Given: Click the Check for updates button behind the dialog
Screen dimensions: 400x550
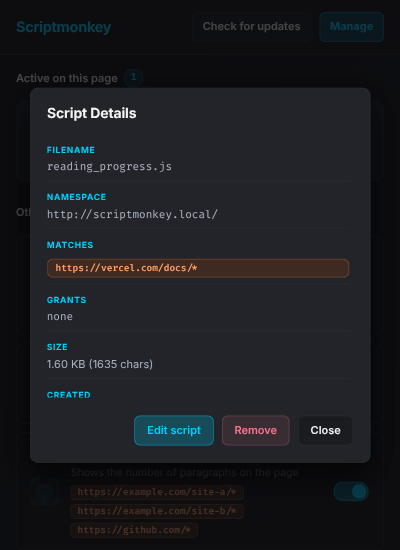Looking at the screenshot, I should tap(251, 27).
